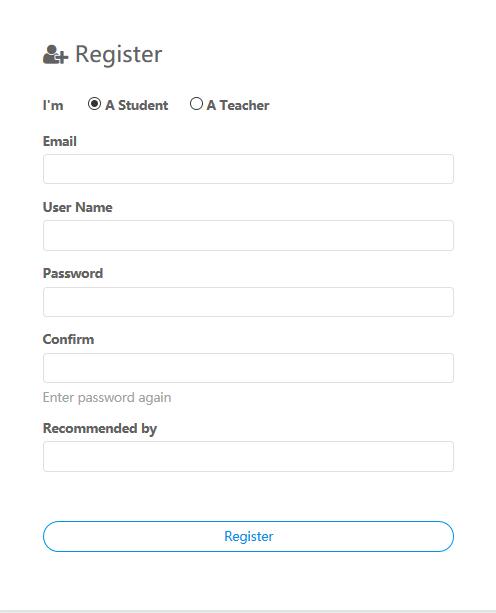Click the blue-outlined Register button

pyautogui.click(x=248, y=536)
